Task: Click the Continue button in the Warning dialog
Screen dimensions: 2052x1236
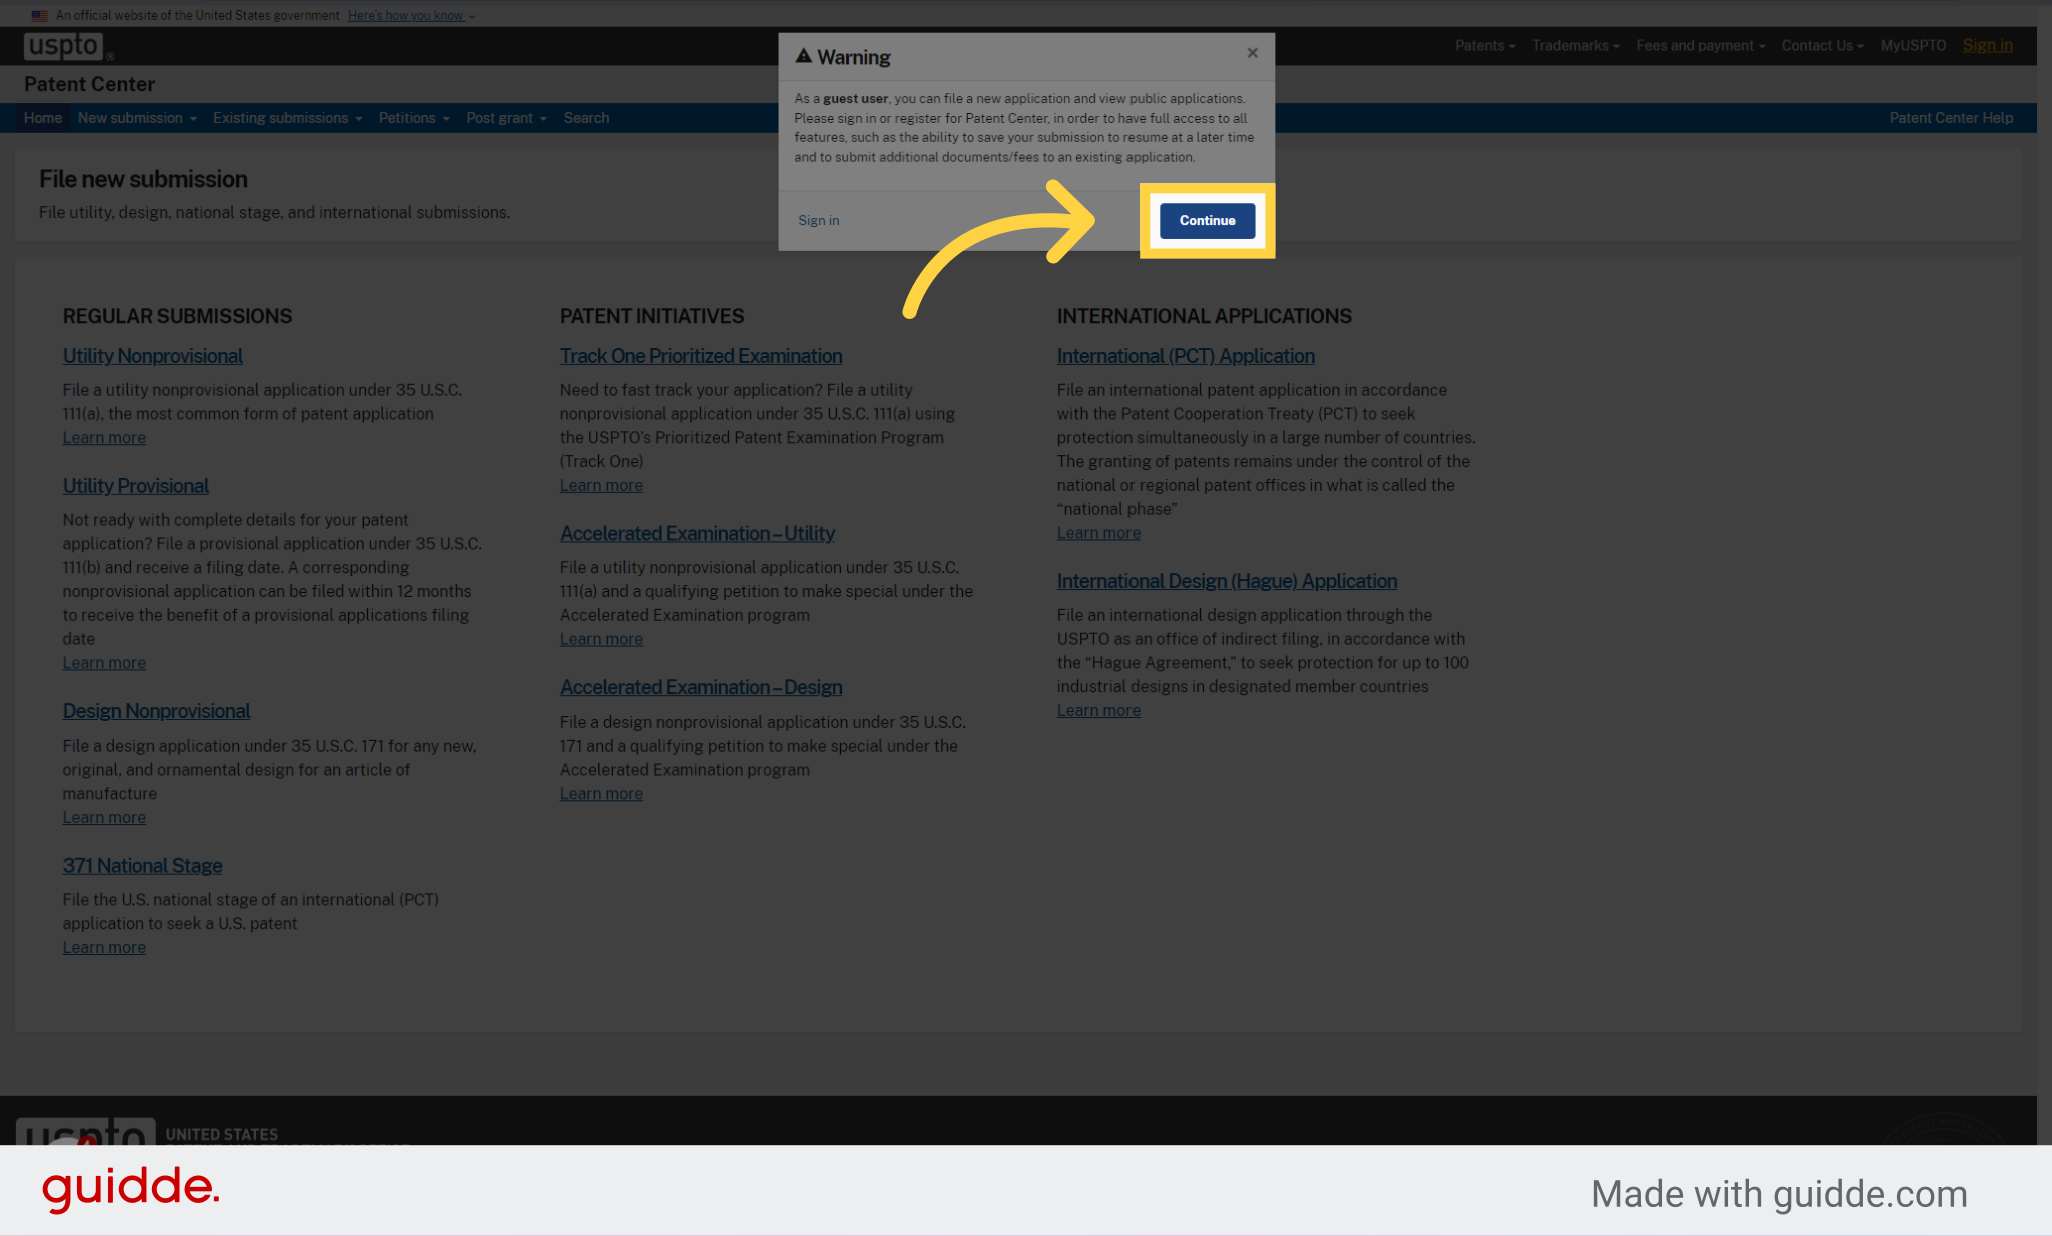Action: (x=1207, y=220)
